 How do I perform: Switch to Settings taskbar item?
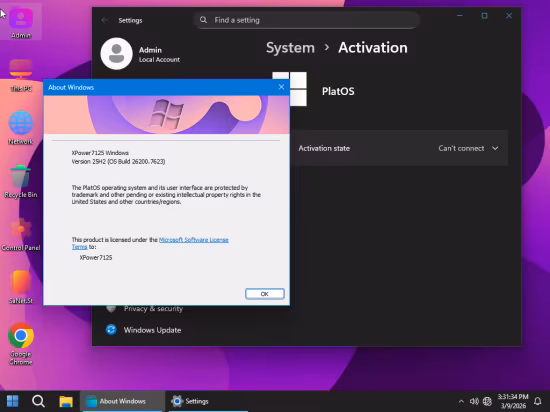click(x=208, y=401)
